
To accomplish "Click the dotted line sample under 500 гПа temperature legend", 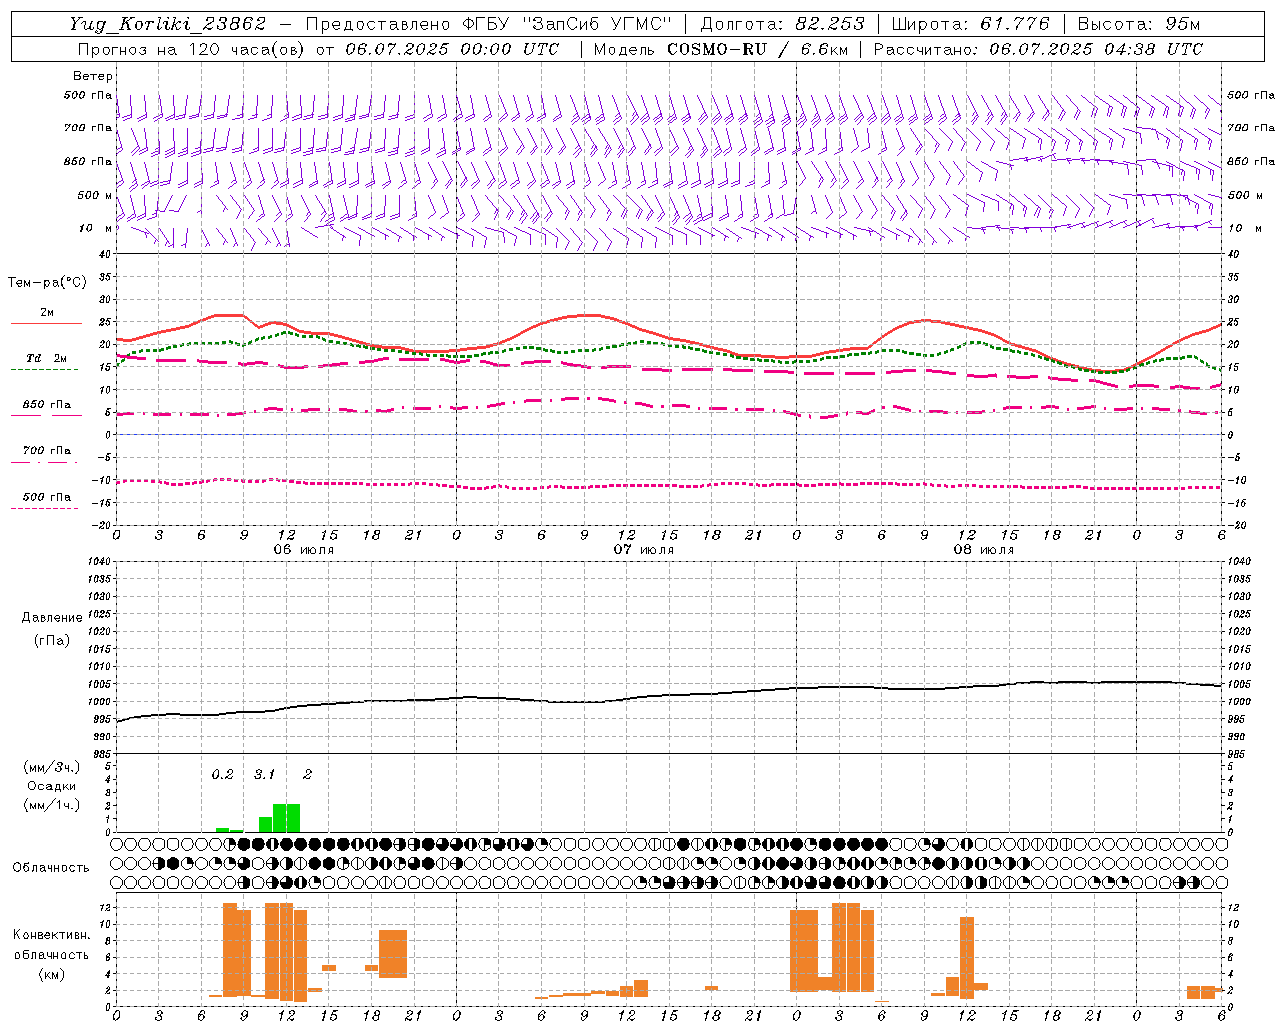I will (x=44, y=509).
